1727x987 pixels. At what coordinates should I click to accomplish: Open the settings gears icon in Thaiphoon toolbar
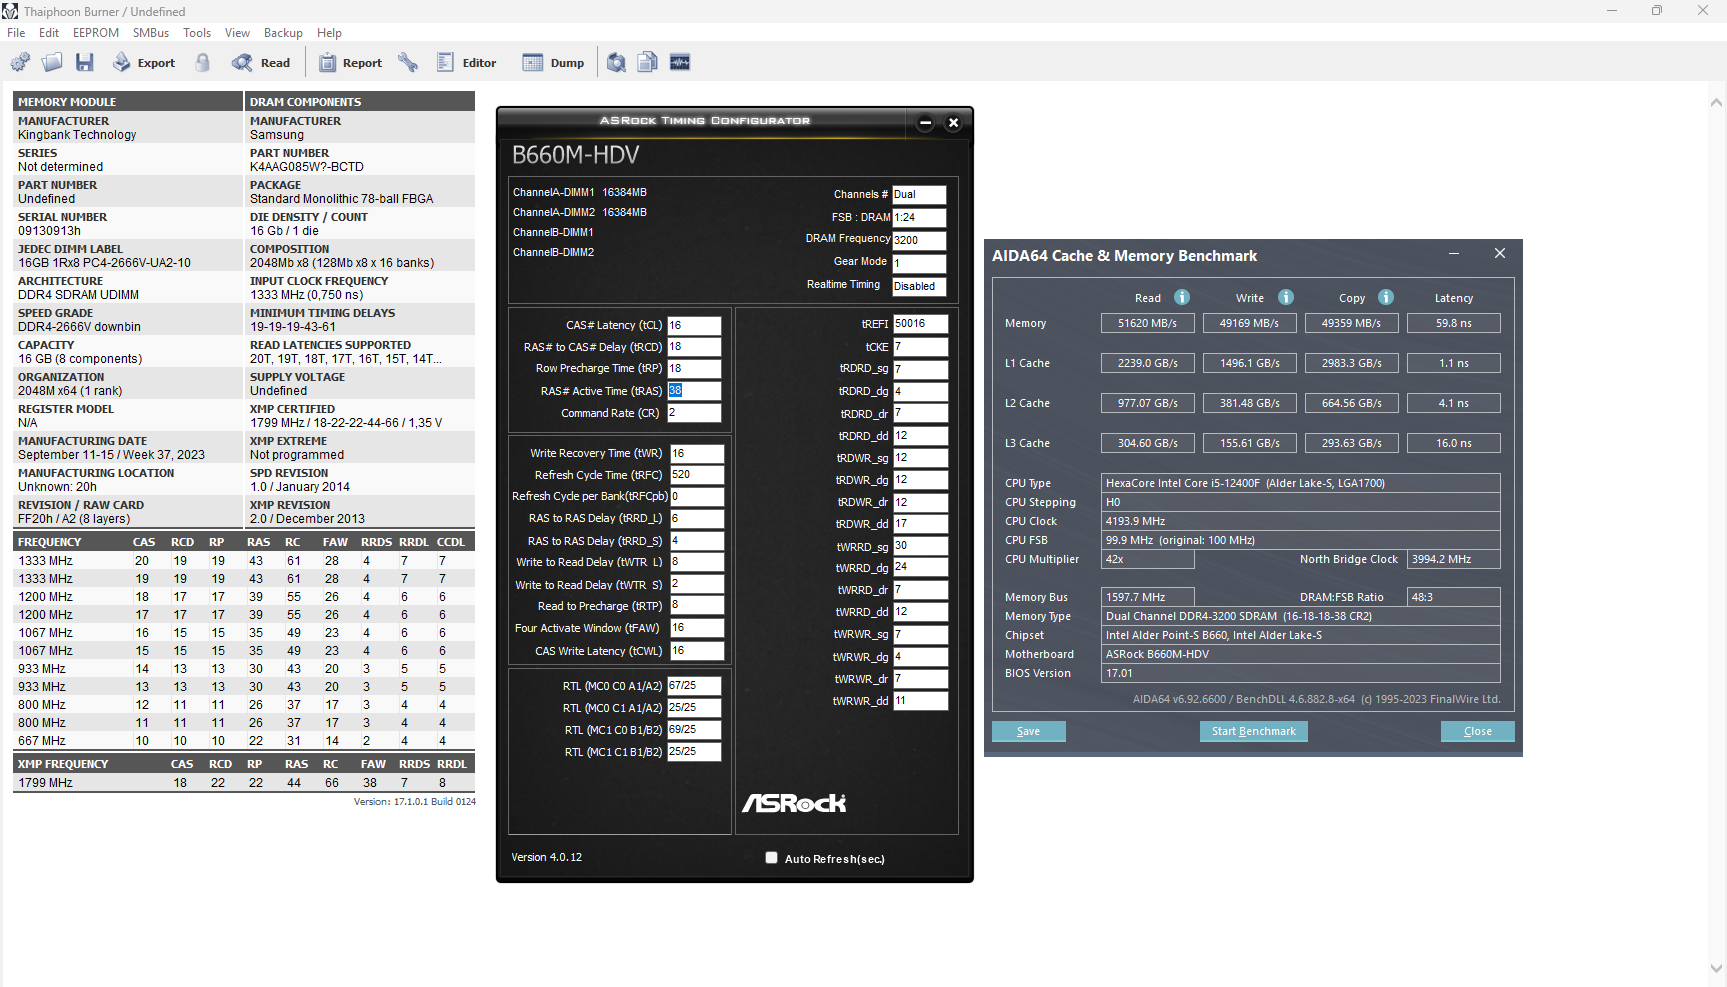tap(20, 63)
